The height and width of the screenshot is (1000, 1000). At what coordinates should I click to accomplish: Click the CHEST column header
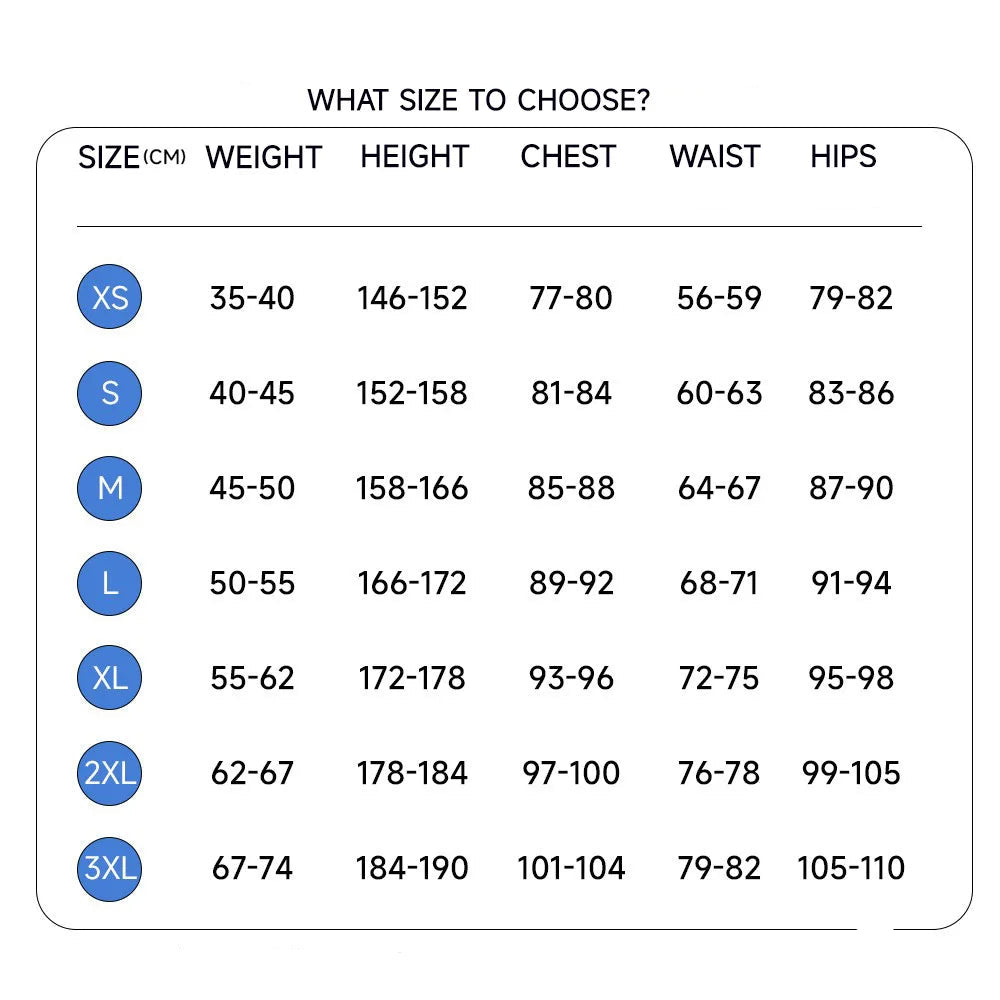[568, 157]
